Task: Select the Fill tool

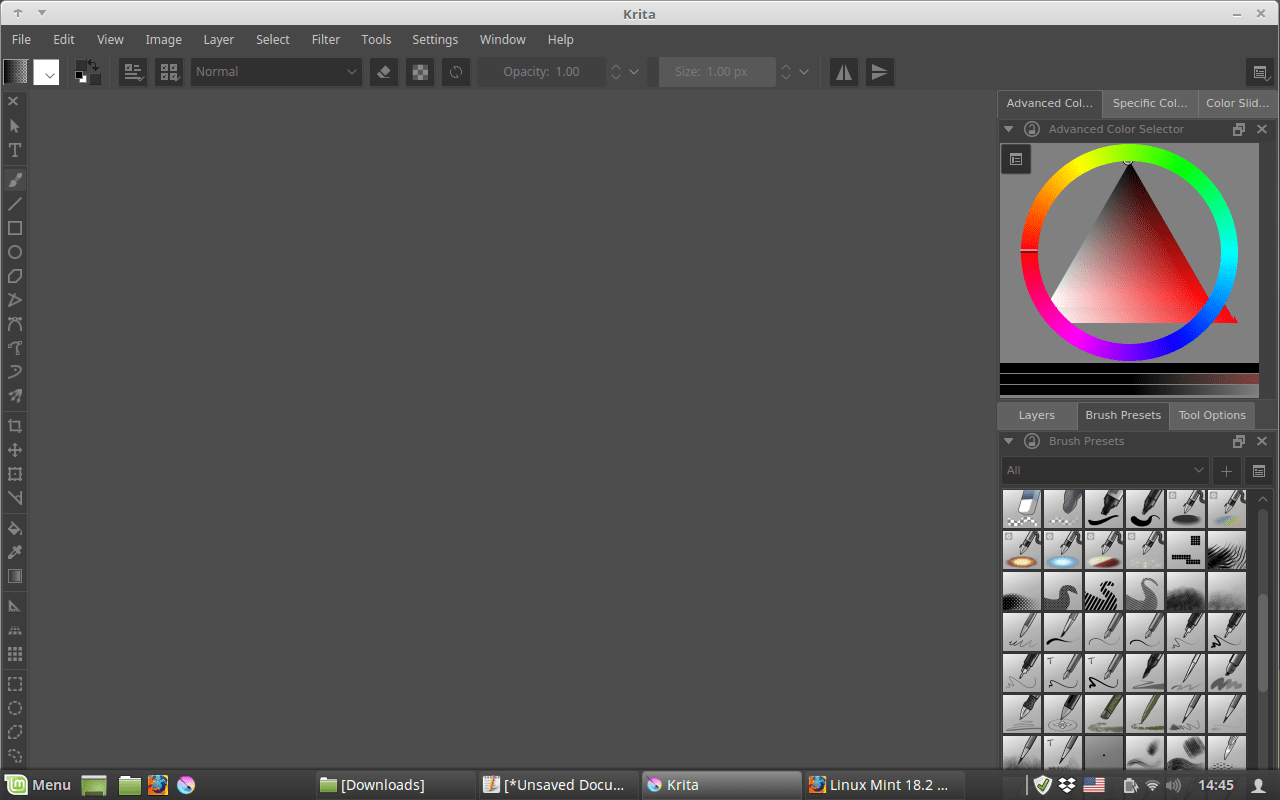Action: coord(15,528)
